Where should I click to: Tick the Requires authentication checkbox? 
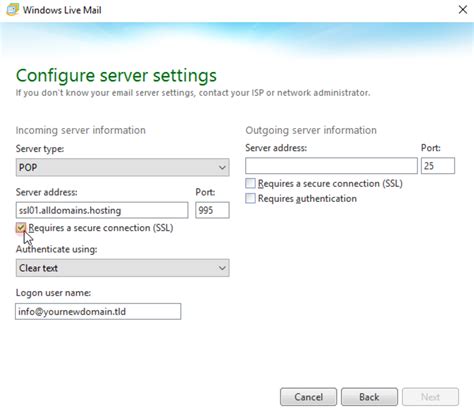pos(250,198)
